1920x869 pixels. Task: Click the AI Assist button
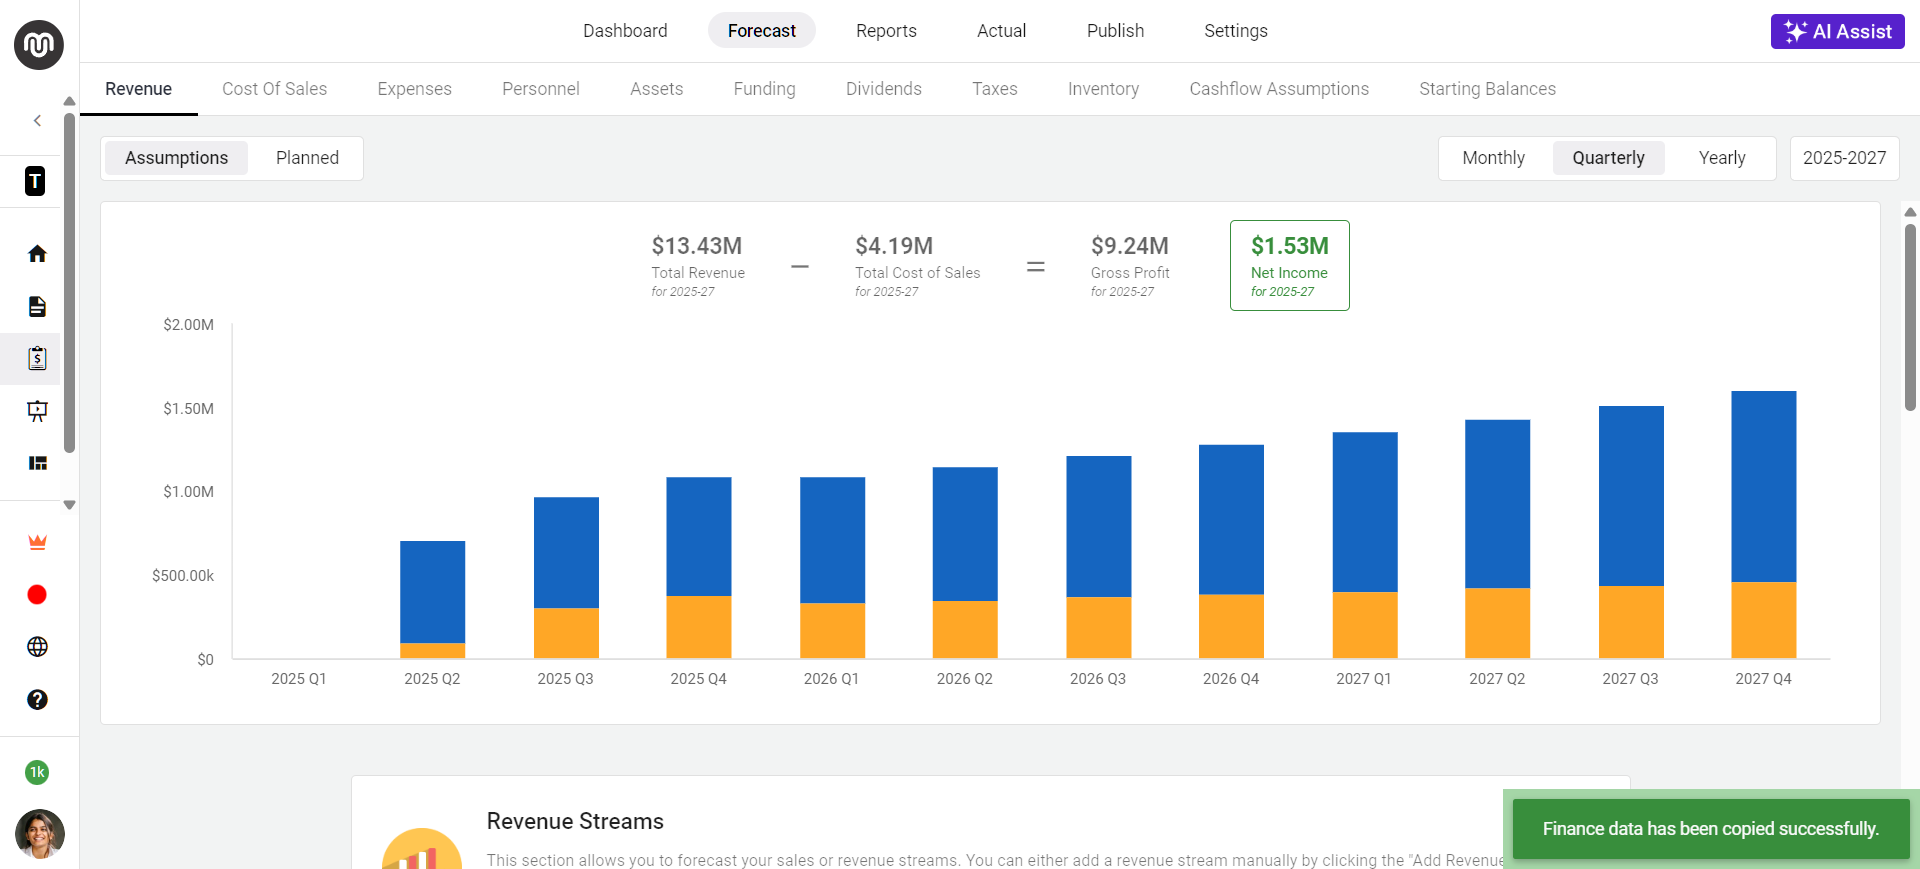click(x=1837, y=31)
